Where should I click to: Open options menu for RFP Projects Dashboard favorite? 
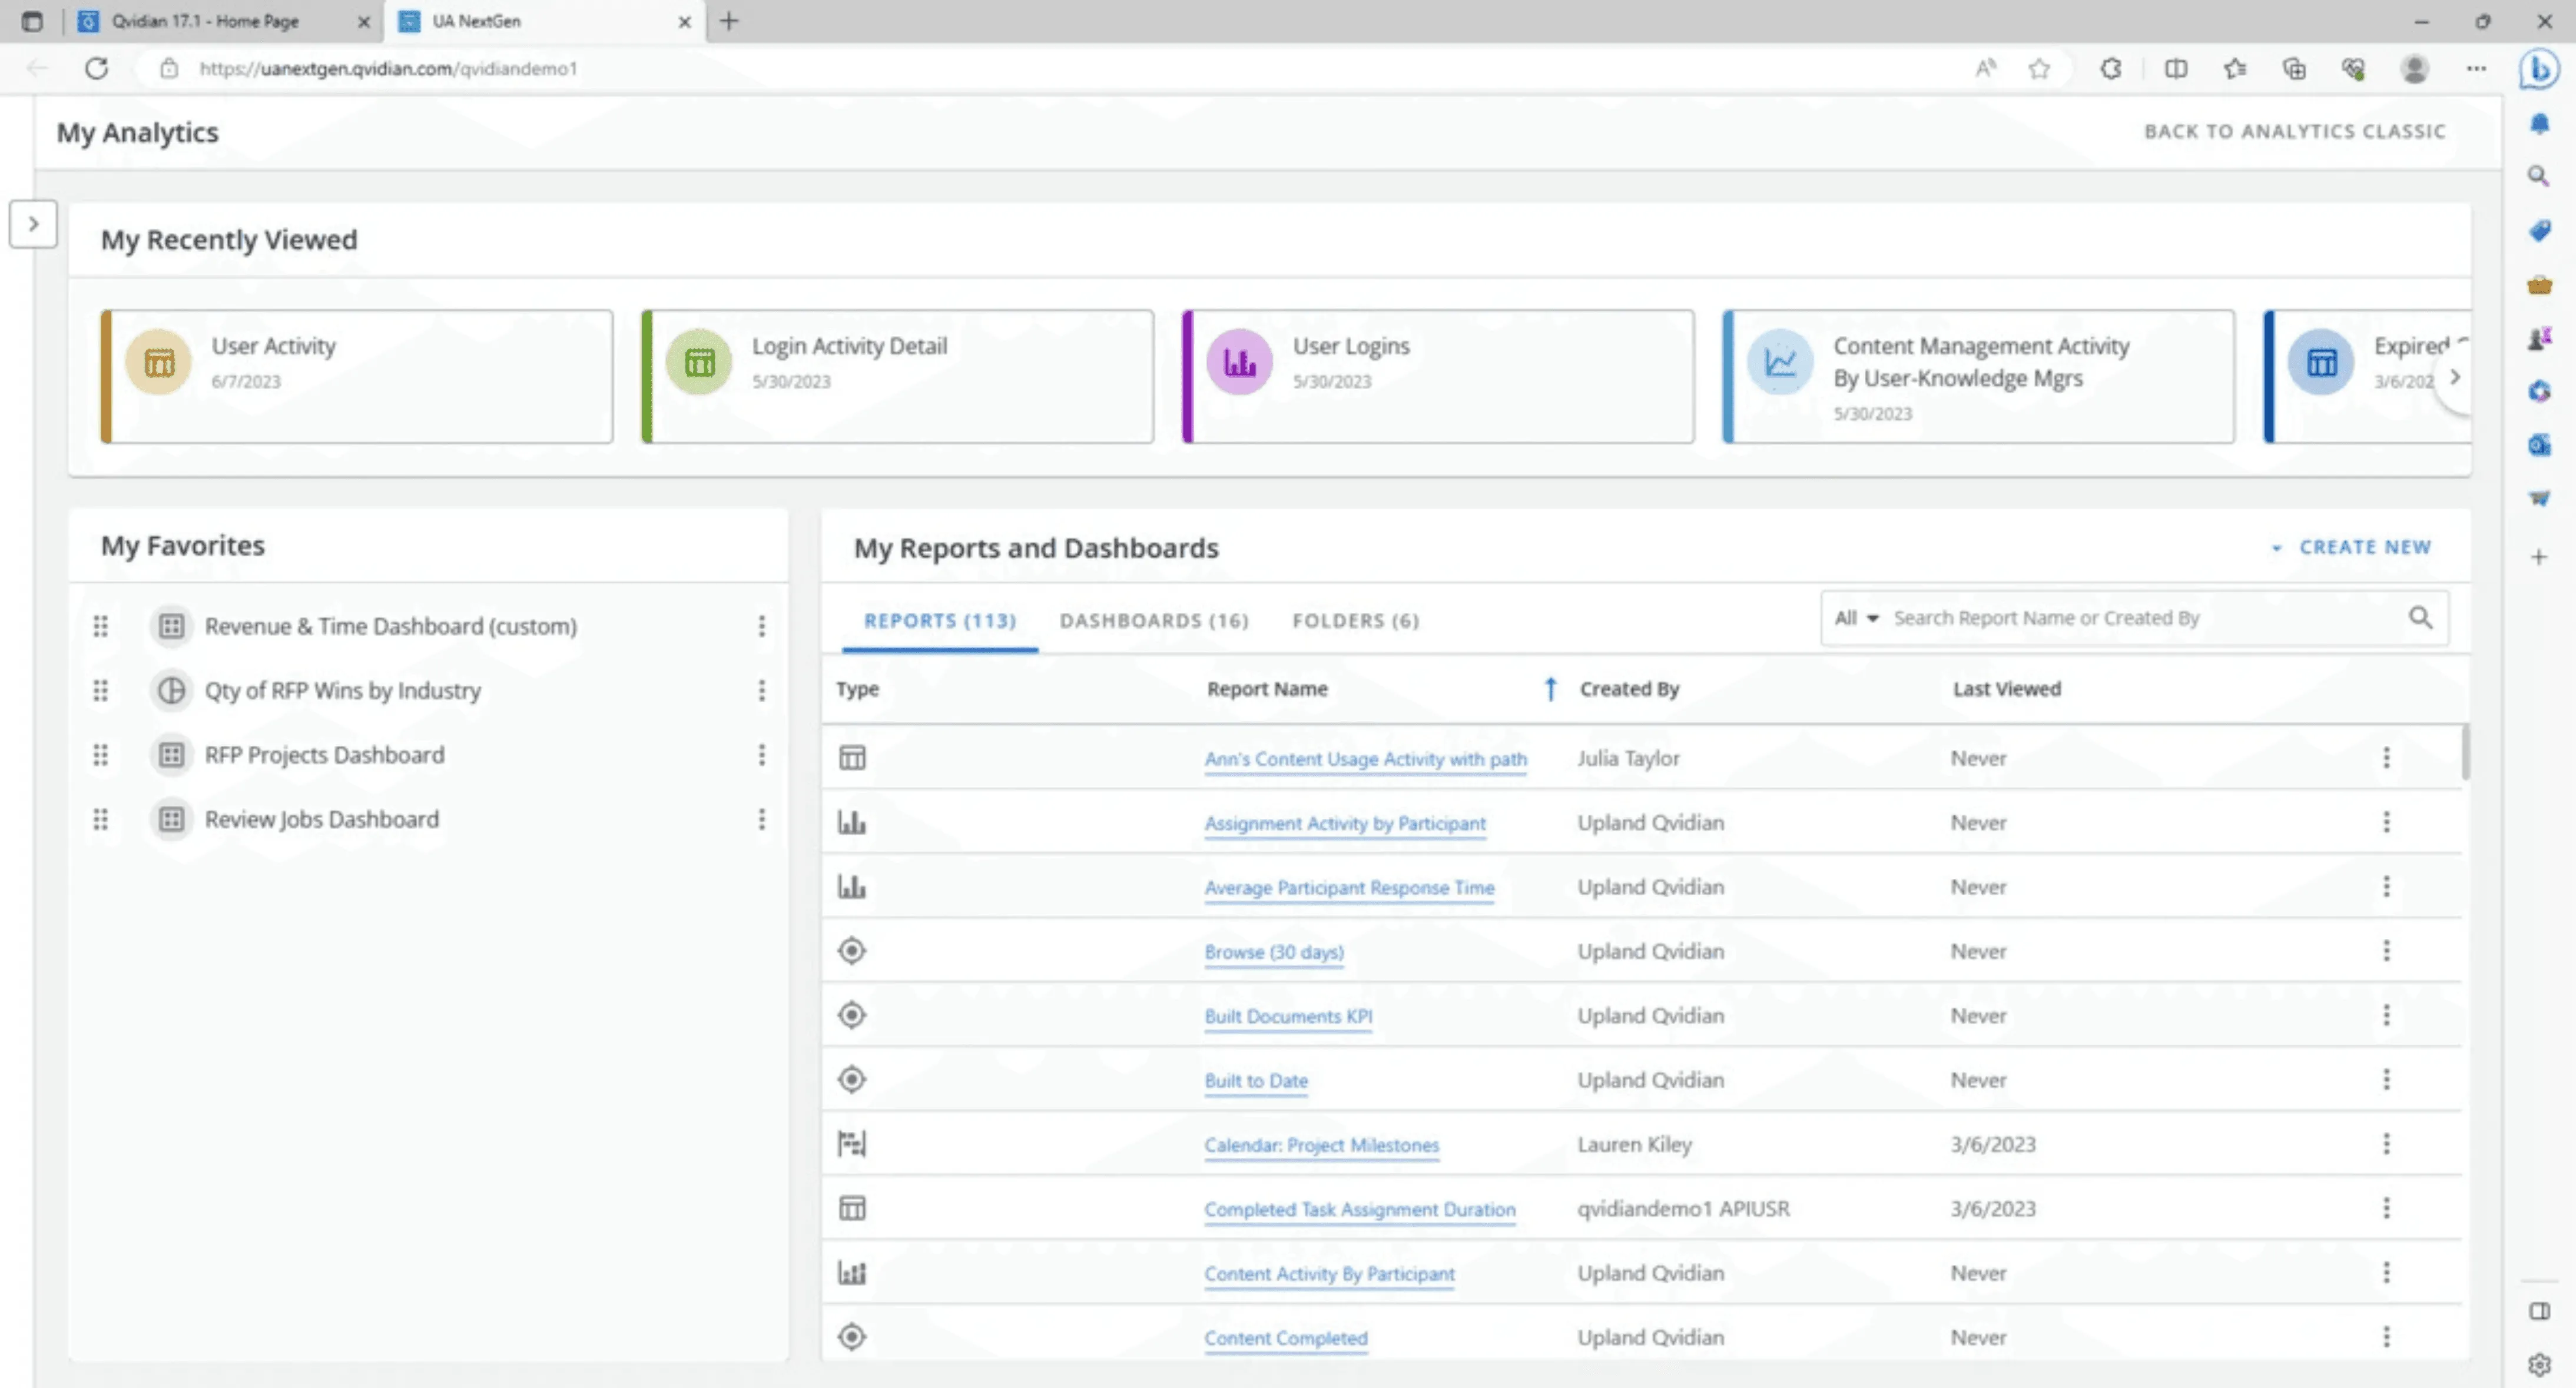coord(762,755)
